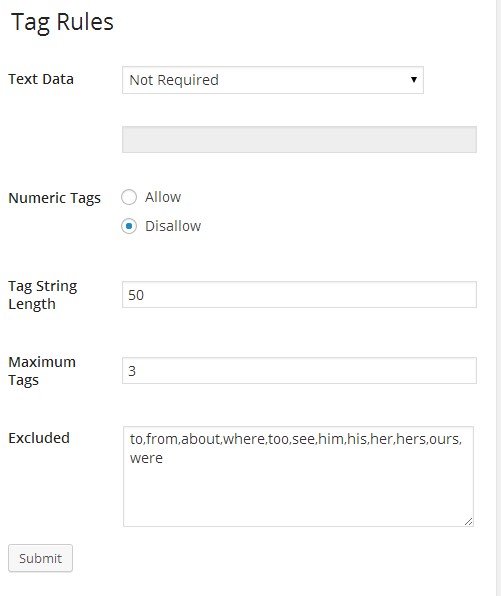
Task: Click the Allow label text
Action: [163, 197]
